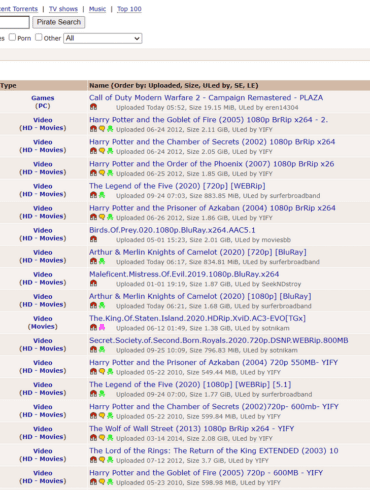Click magnet icon for Lord of the Rings
The image size is (370, 490).
[x=93, y=460]
